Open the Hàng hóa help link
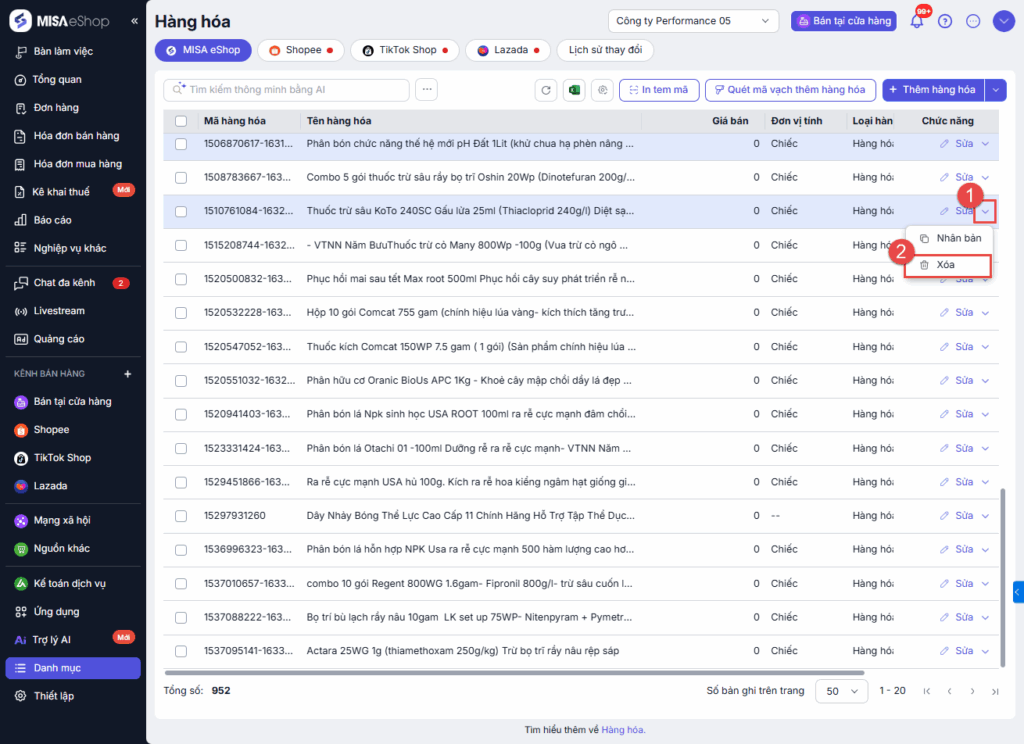The image size is (1024, 744). point(622,730)
